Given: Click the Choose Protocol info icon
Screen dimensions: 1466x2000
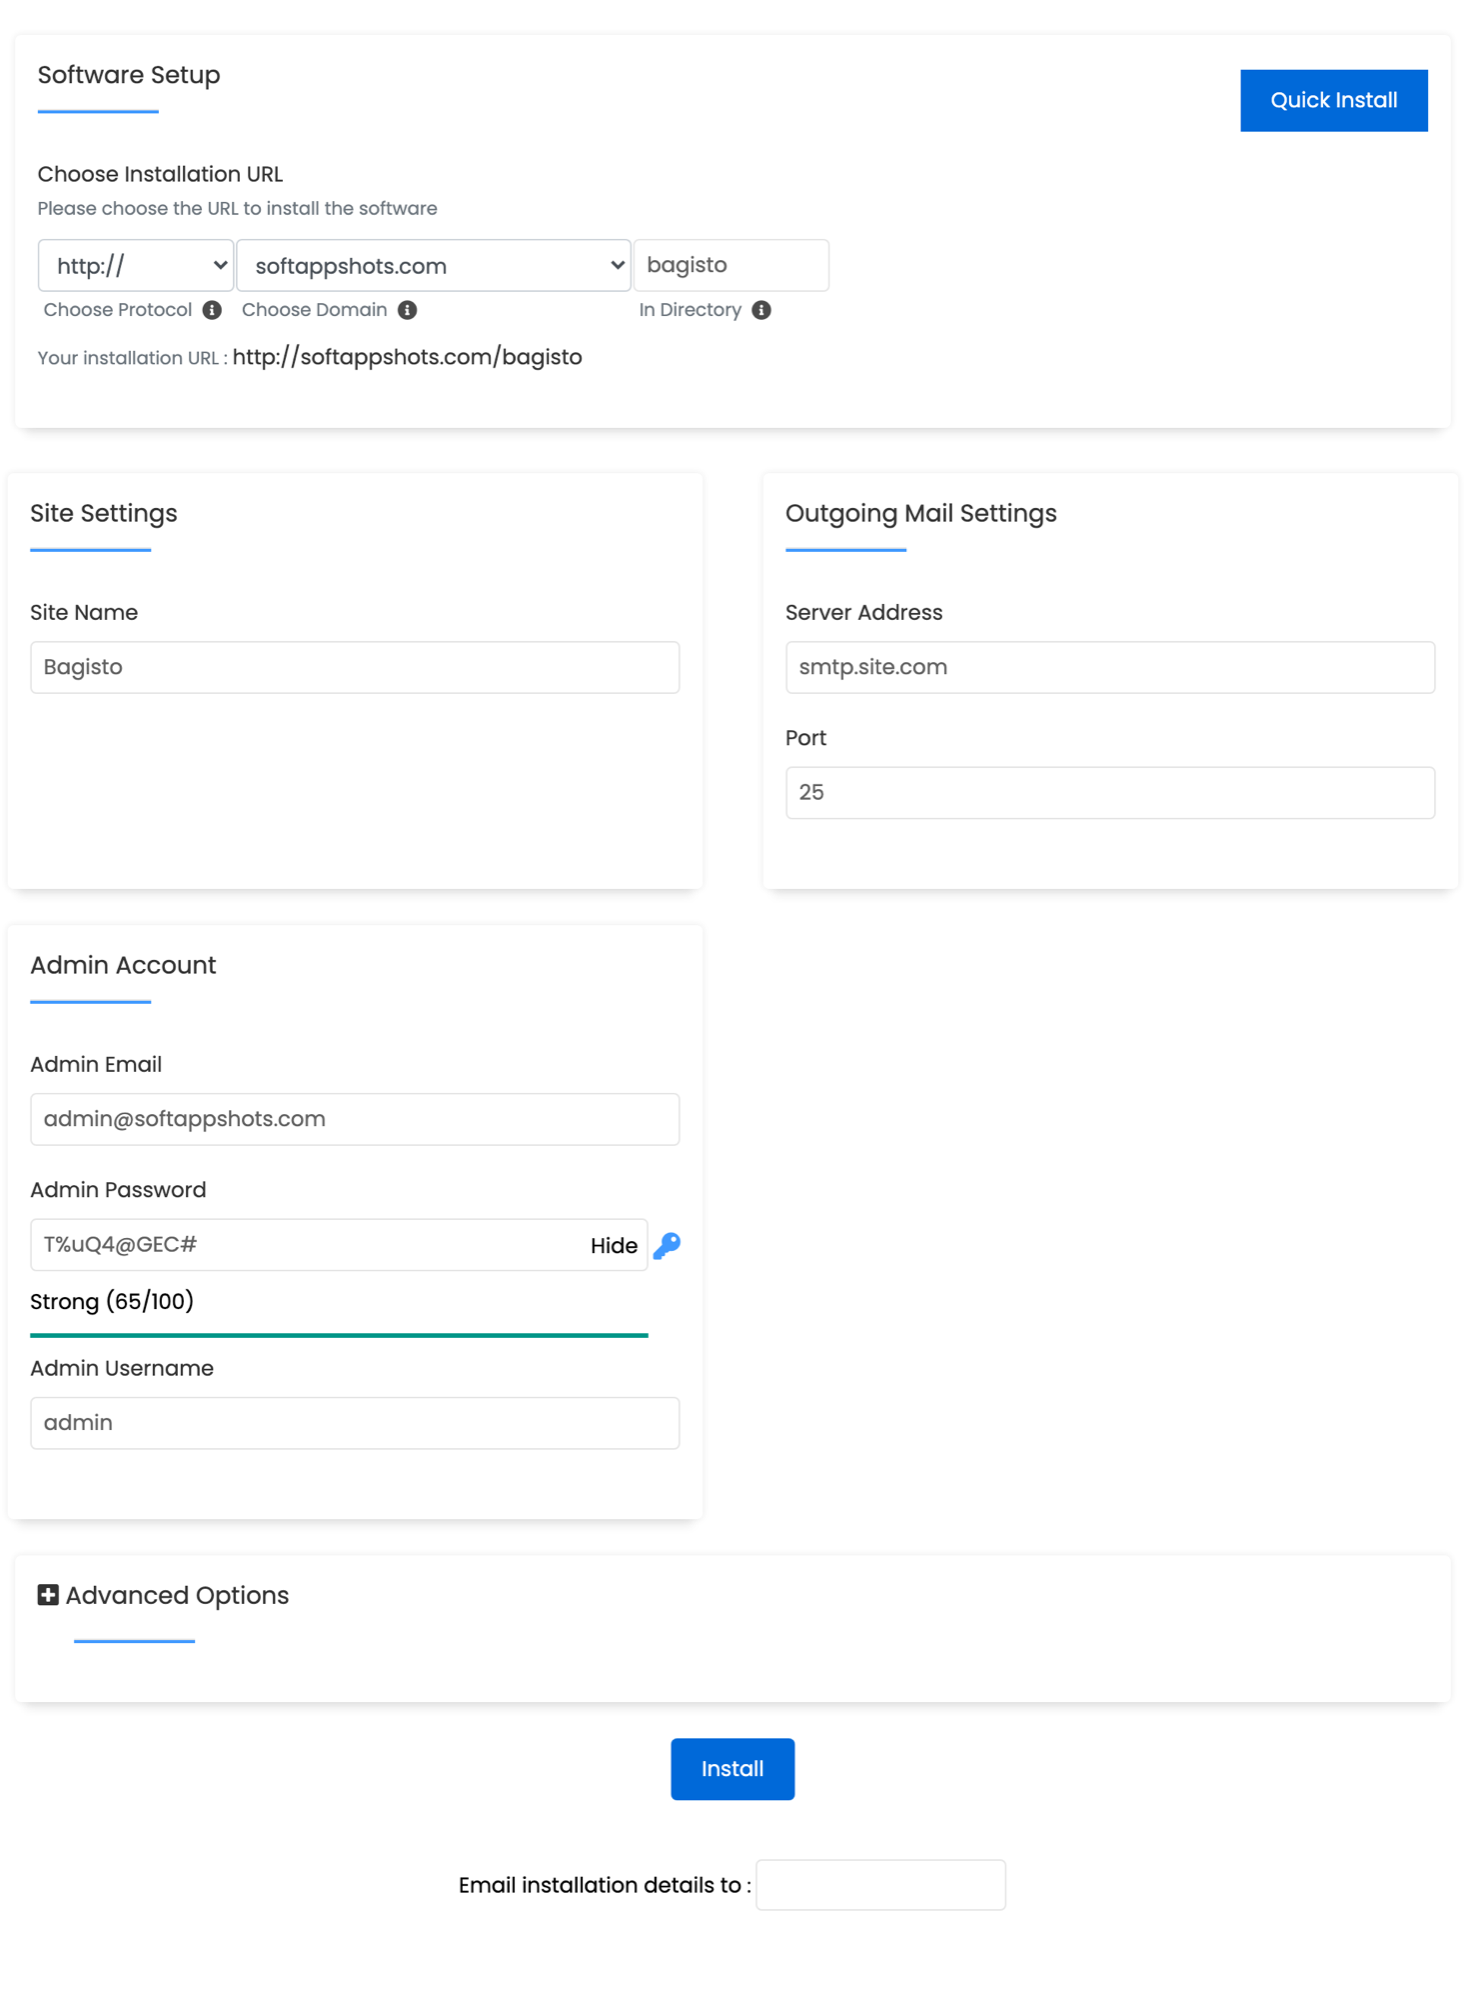Looking at the screenshot, I should tap(212, 310).
